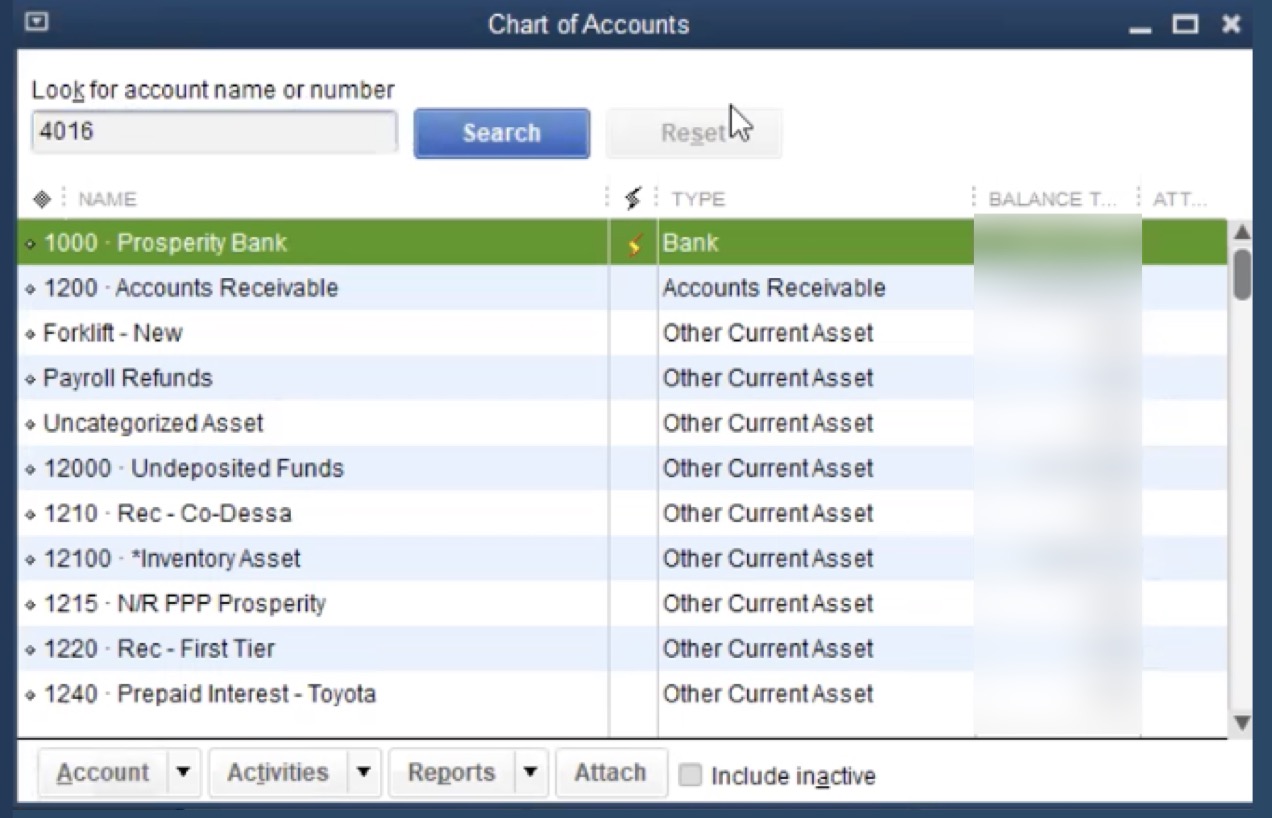
Task: Click the lightning bolt icon on Prosperity Bank row
Action: 634,243
